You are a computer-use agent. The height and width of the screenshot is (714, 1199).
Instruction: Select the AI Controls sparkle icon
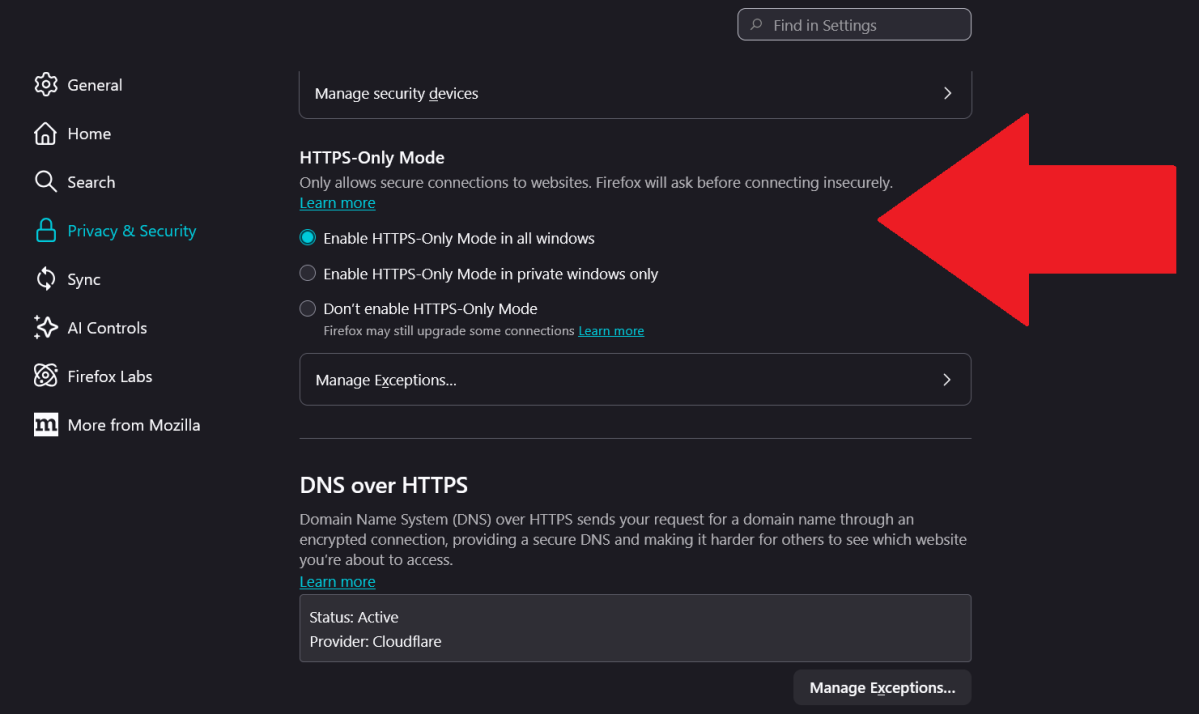pos(46,327)
